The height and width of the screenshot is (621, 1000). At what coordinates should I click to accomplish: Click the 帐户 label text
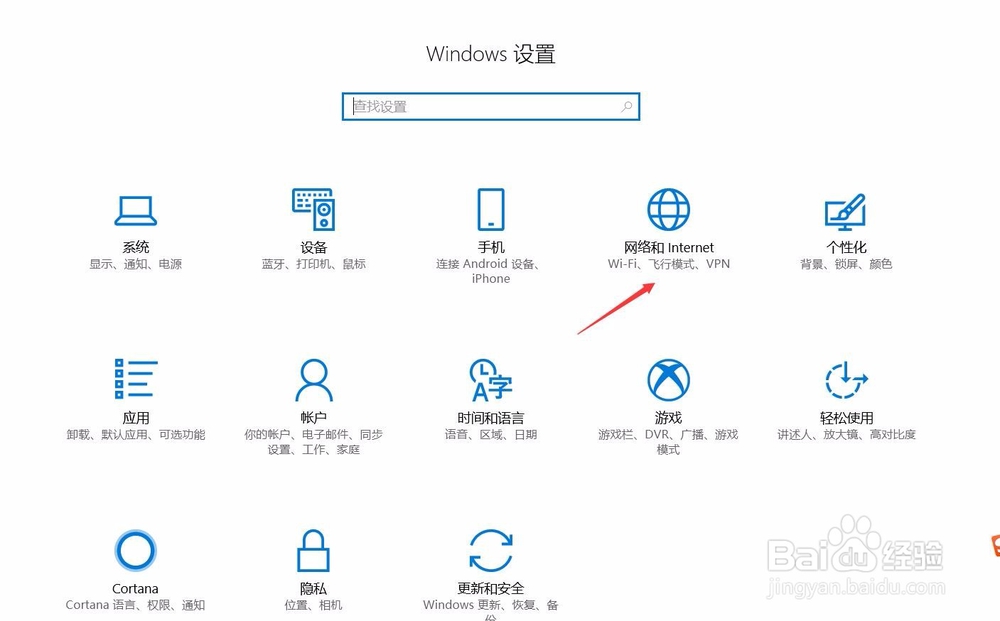313,418
